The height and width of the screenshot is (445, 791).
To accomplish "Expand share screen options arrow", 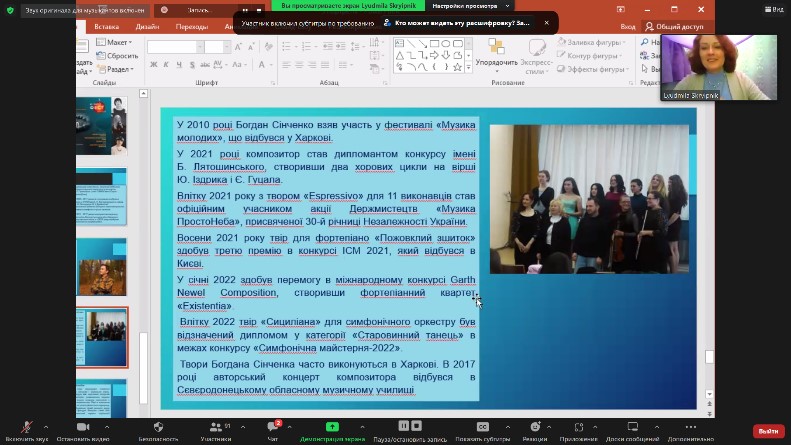I will [x=362, y=427].
